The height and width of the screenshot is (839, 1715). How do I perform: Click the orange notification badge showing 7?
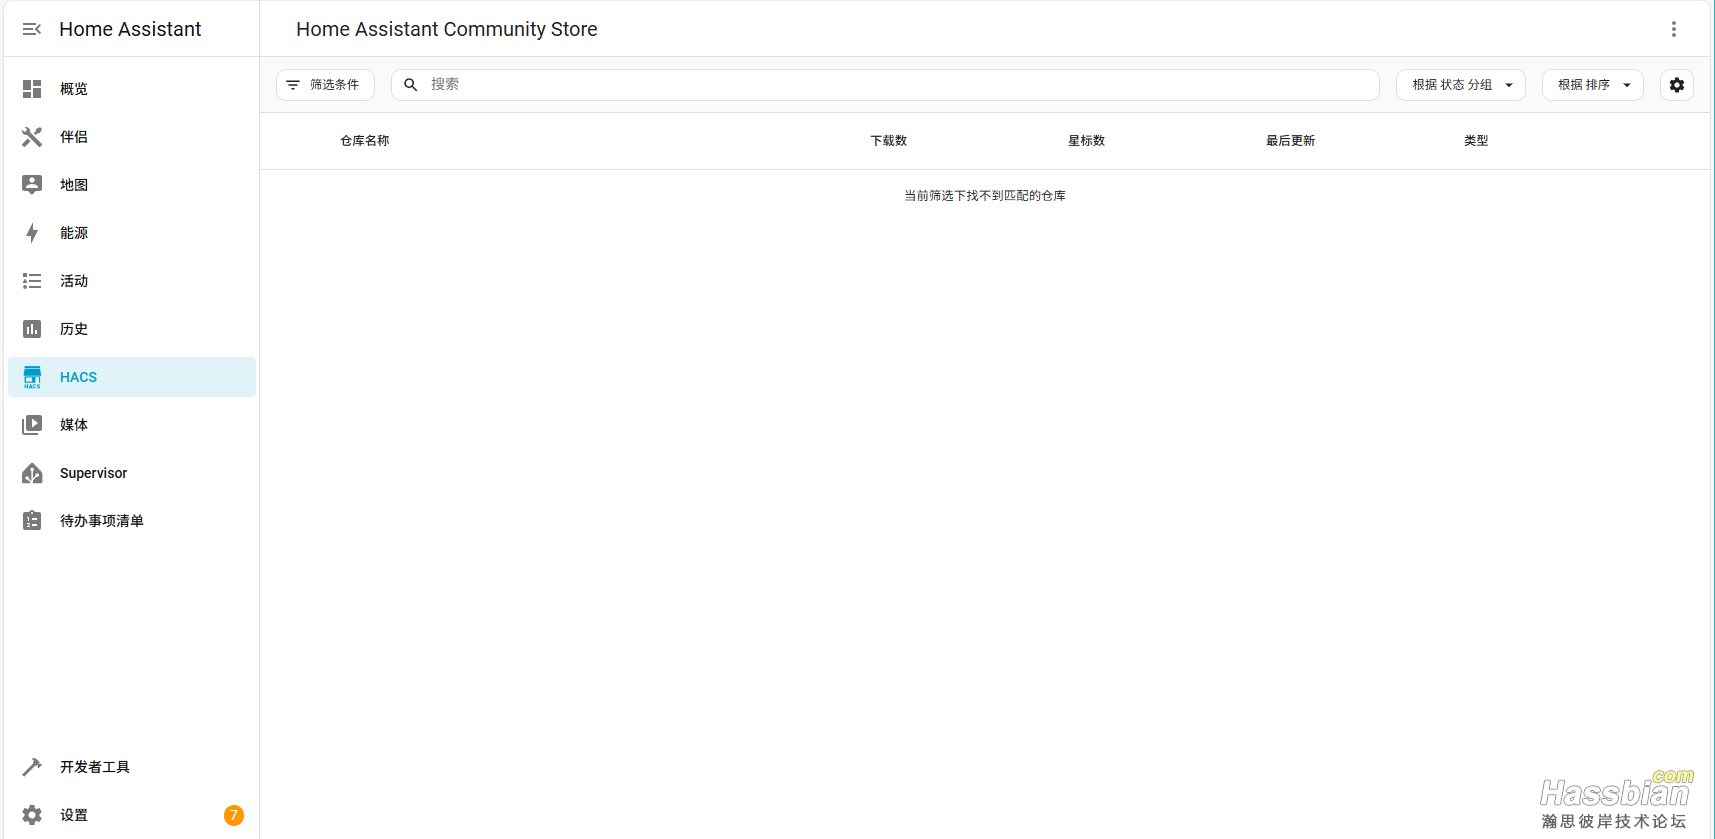[x=233, y=815]
